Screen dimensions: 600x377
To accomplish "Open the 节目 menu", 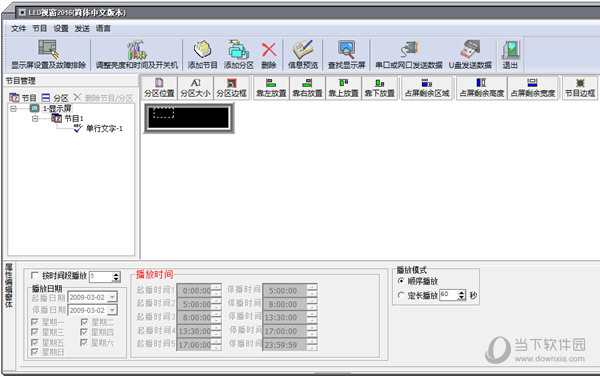I will pos(39,28).
